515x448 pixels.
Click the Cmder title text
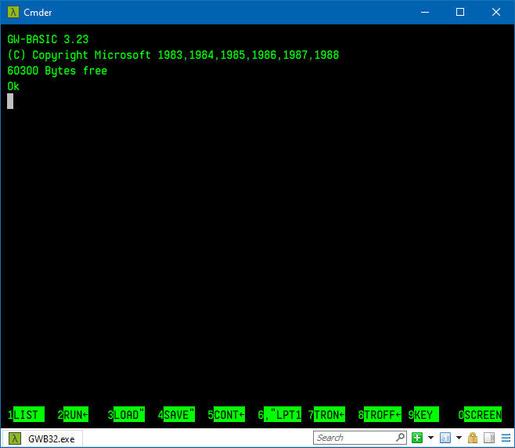[38, 13]
